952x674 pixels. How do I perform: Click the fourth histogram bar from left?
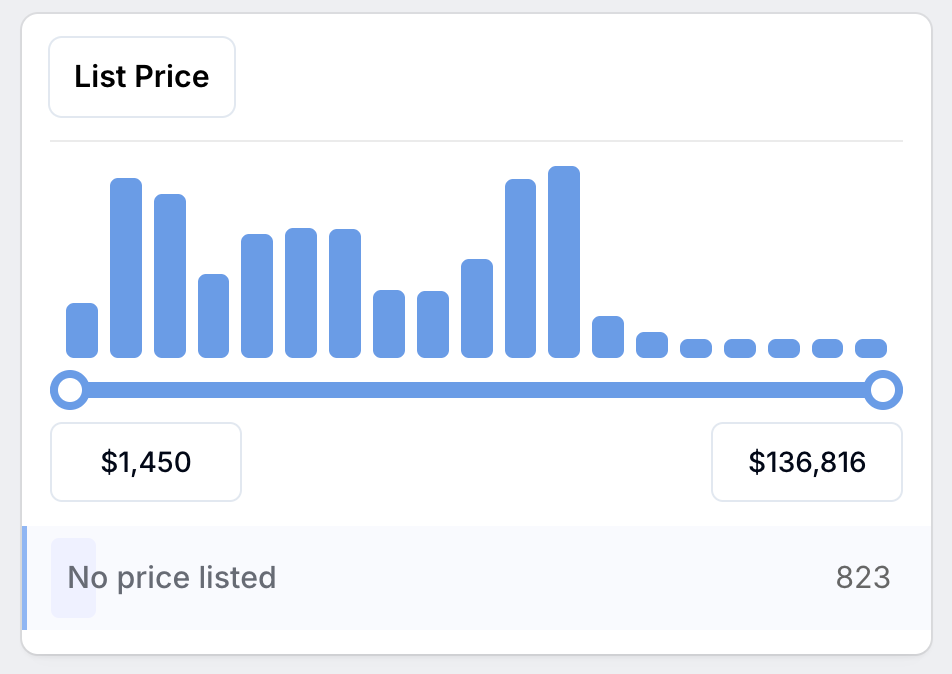click(x=214, y=316)
